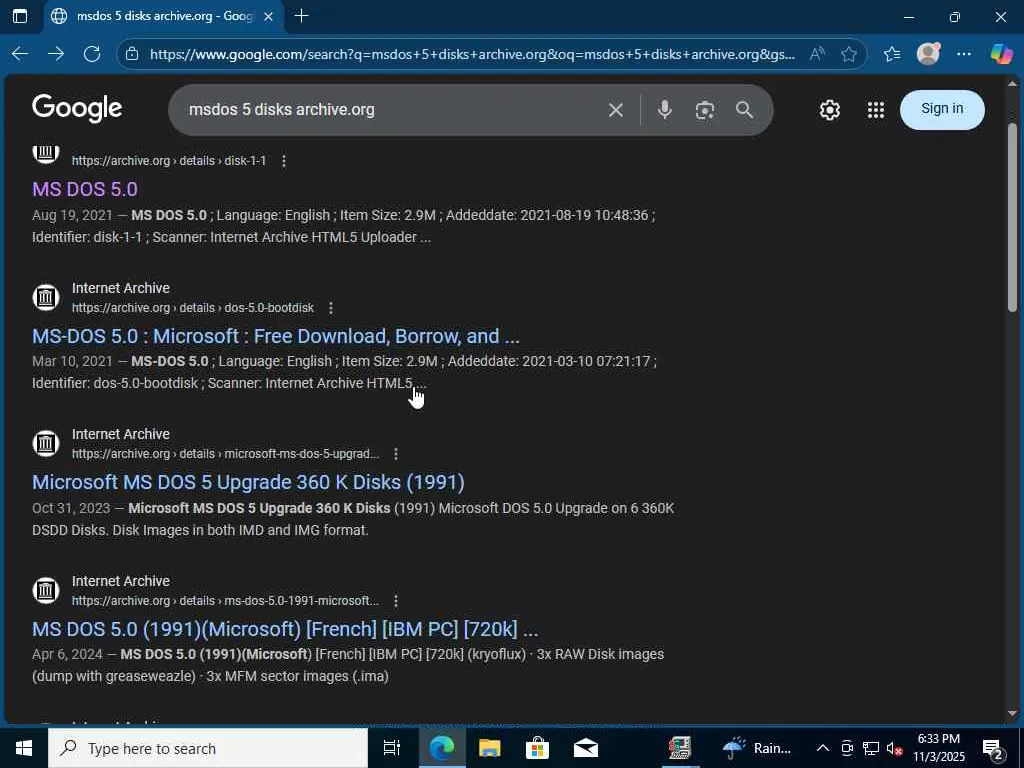This screenshot has height=768, width=1024.
Task: Start voice search with the microphone icon
Action: click(664, 110)
